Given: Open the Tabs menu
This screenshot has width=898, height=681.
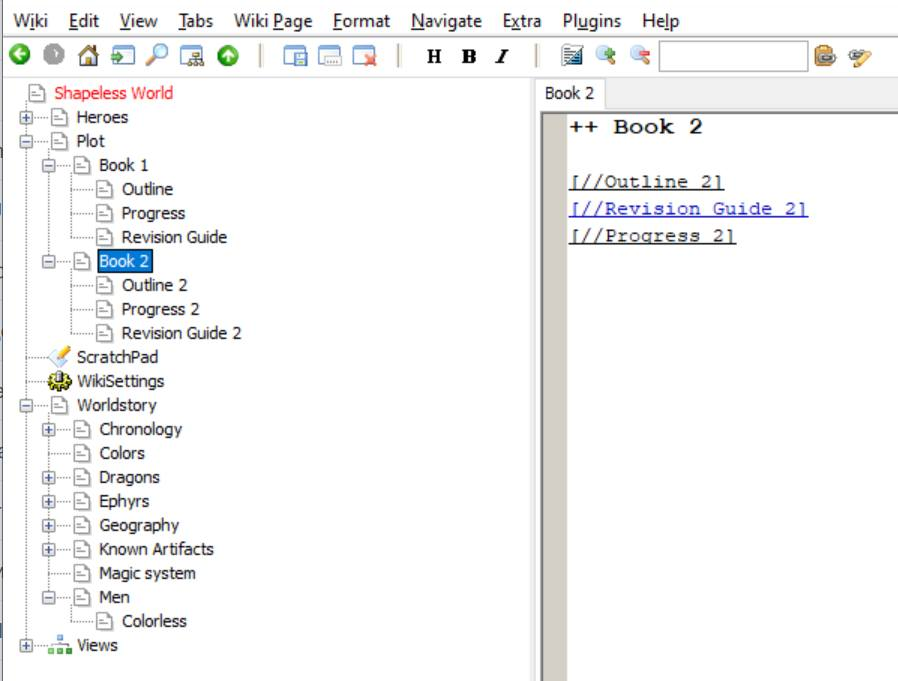Looking at the screenshot, I should [195, 21].
